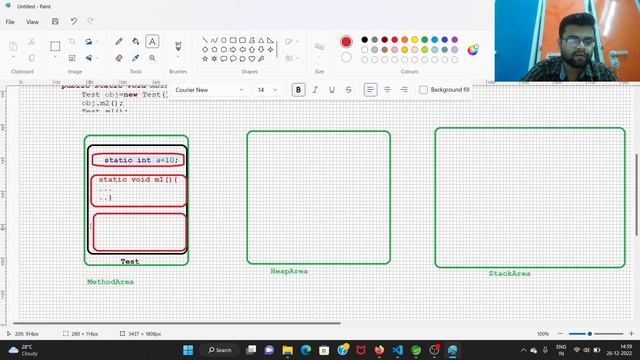
Task: Click the Crop icon in Image group
Action: [72, 42]
